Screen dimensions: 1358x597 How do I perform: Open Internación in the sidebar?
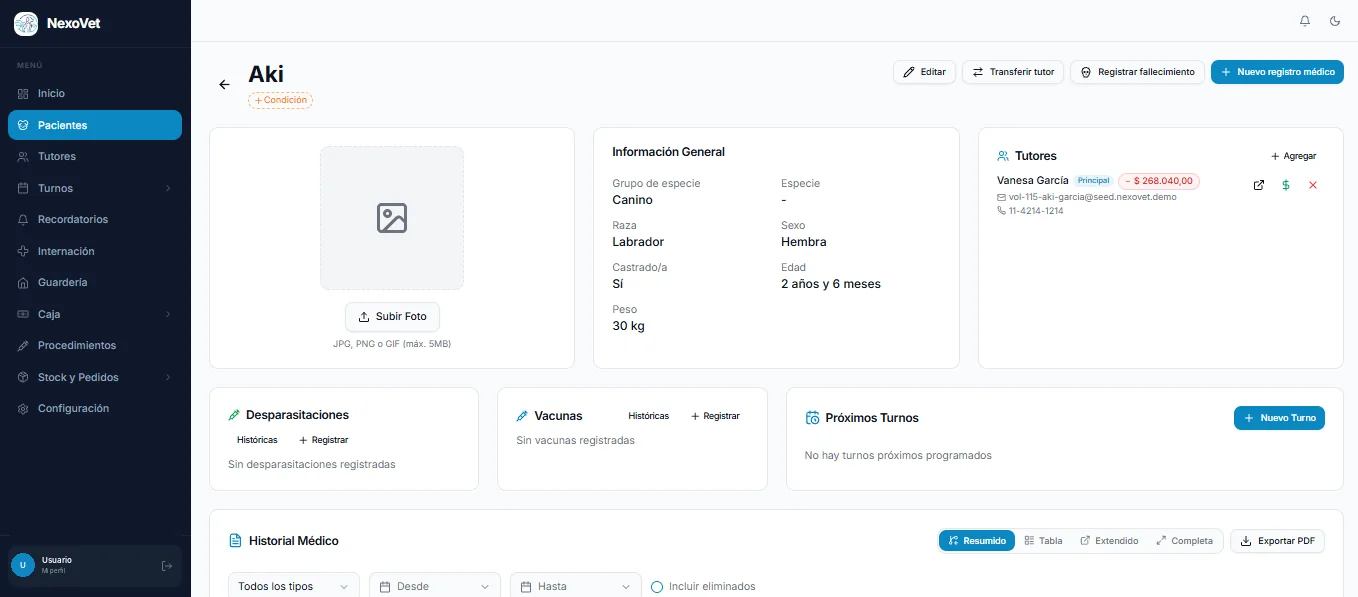pyautogui.click(x=95, y=251)
